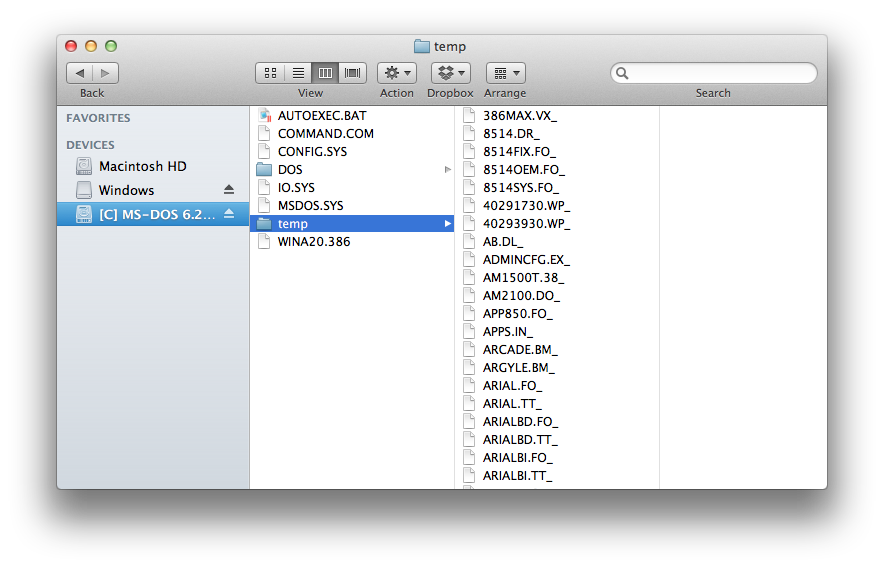884x568 pixels.
Task: Select the 40293930.WP_ file
Action: click(x=557, y=224)
